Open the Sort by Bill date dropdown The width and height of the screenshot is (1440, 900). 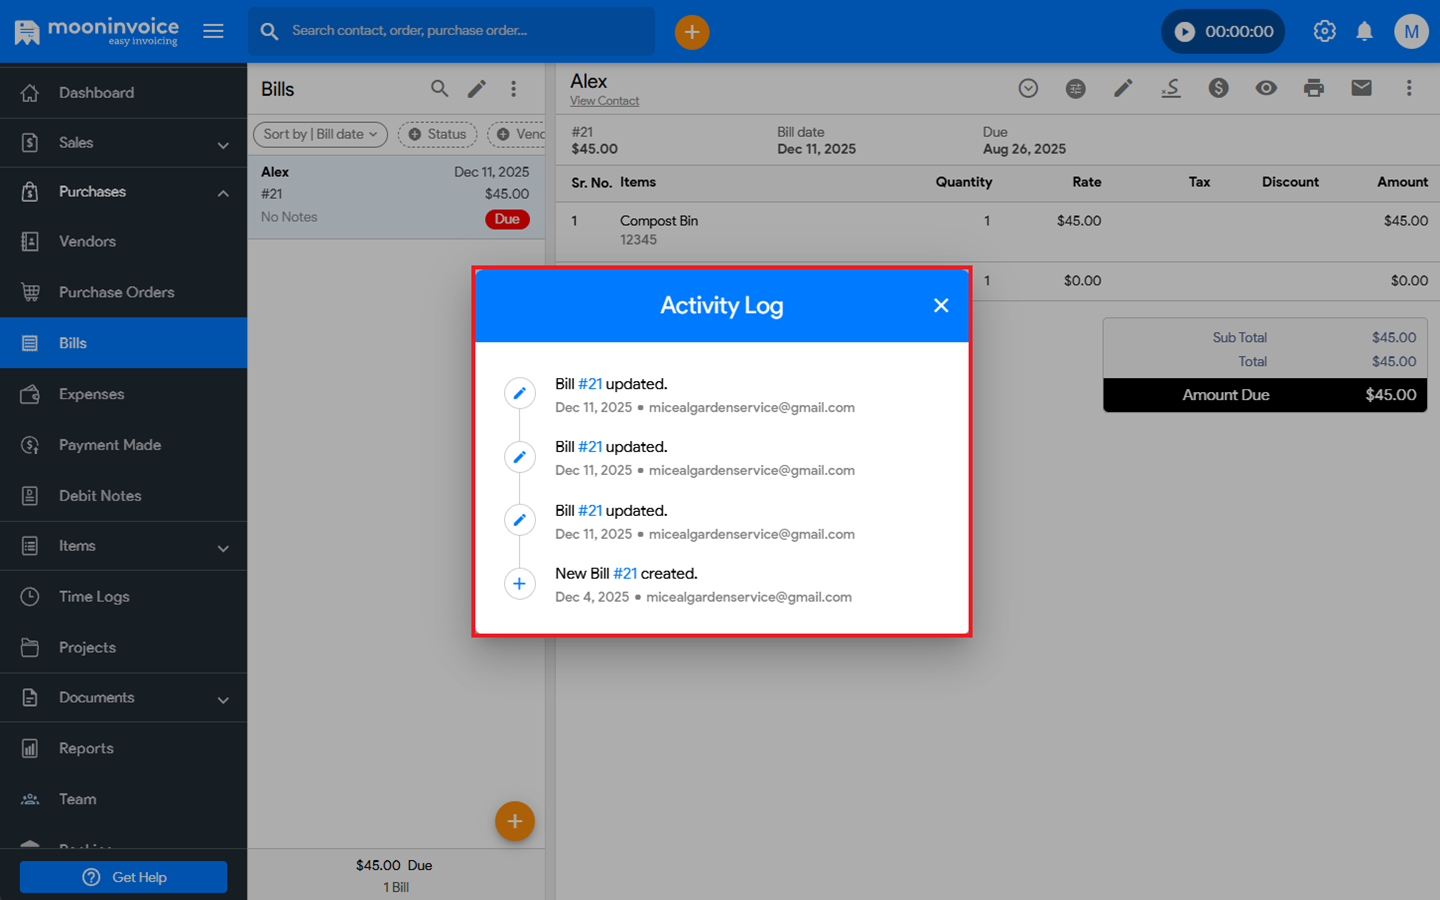coord(320,134)
